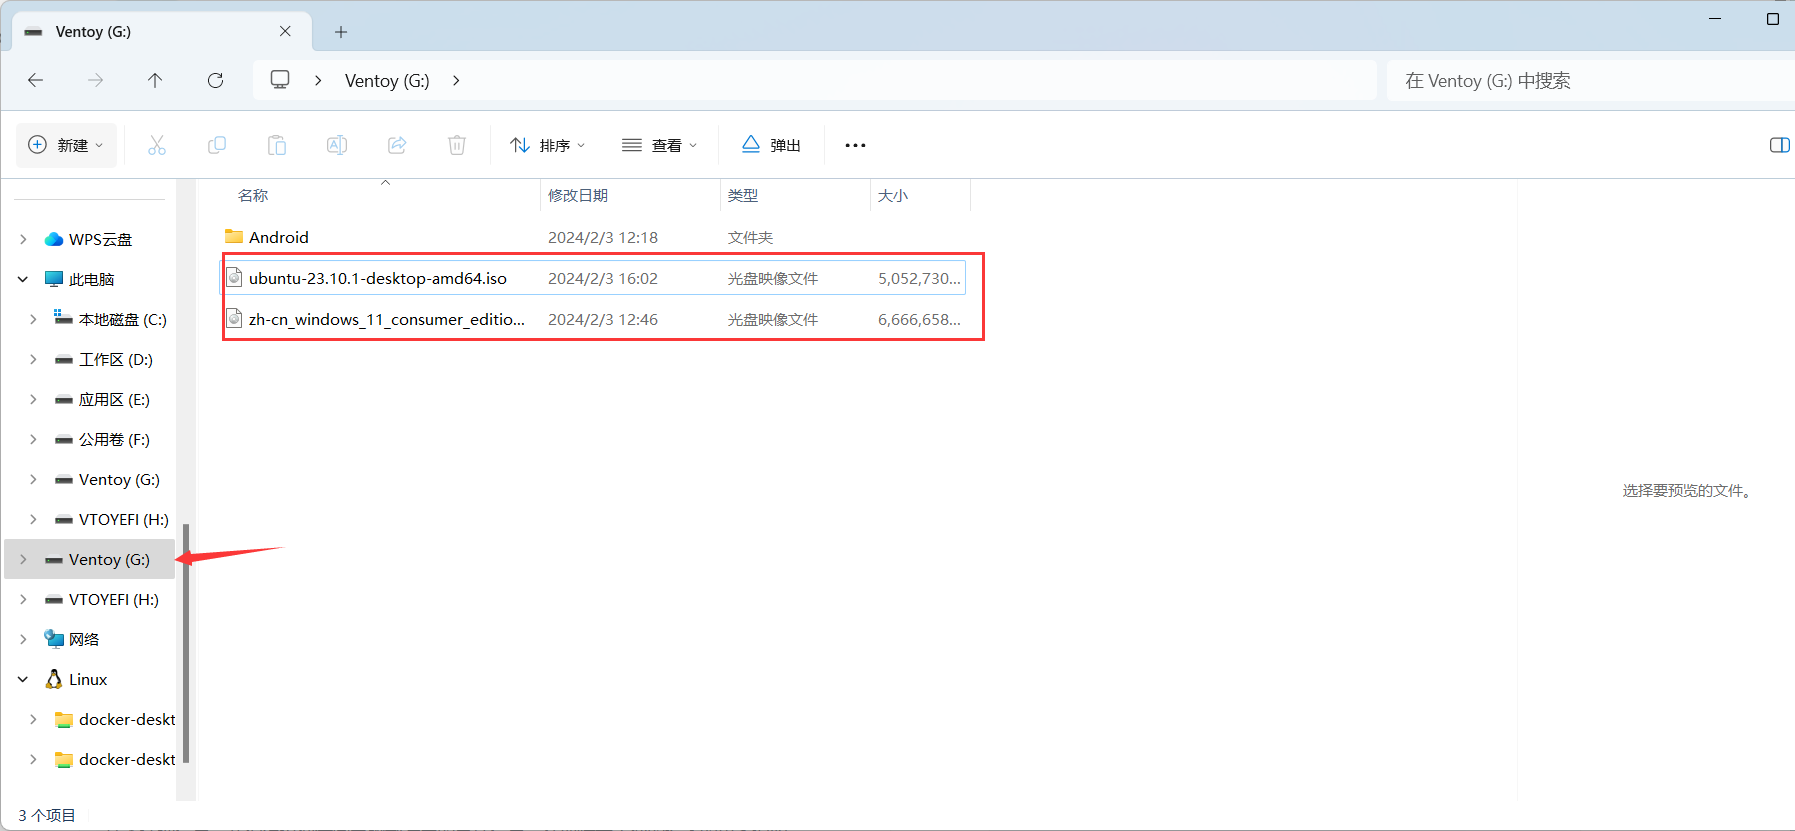The height and width of the screenshot is (831, 1795).
Task: Expand the WPS云盘 tree node
Action: (x=23, y=239)
